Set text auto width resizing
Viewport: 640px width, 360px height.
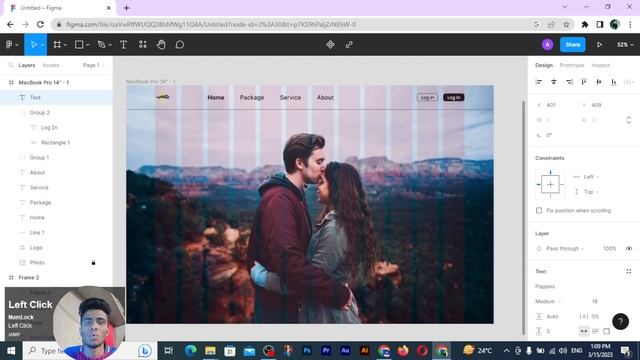click(584, 331)
